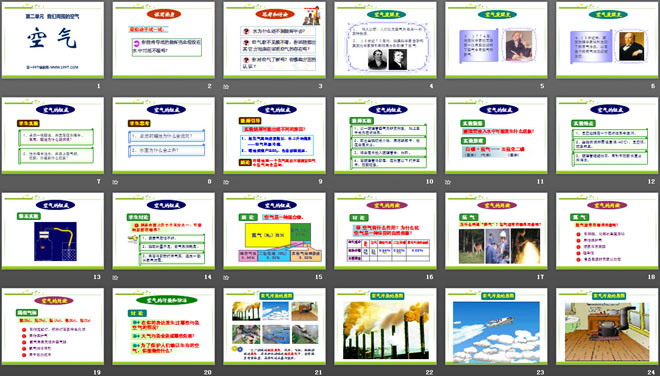Click the transition star icon under slide 3
660x376 pixels.
click(x=226, y=87)
